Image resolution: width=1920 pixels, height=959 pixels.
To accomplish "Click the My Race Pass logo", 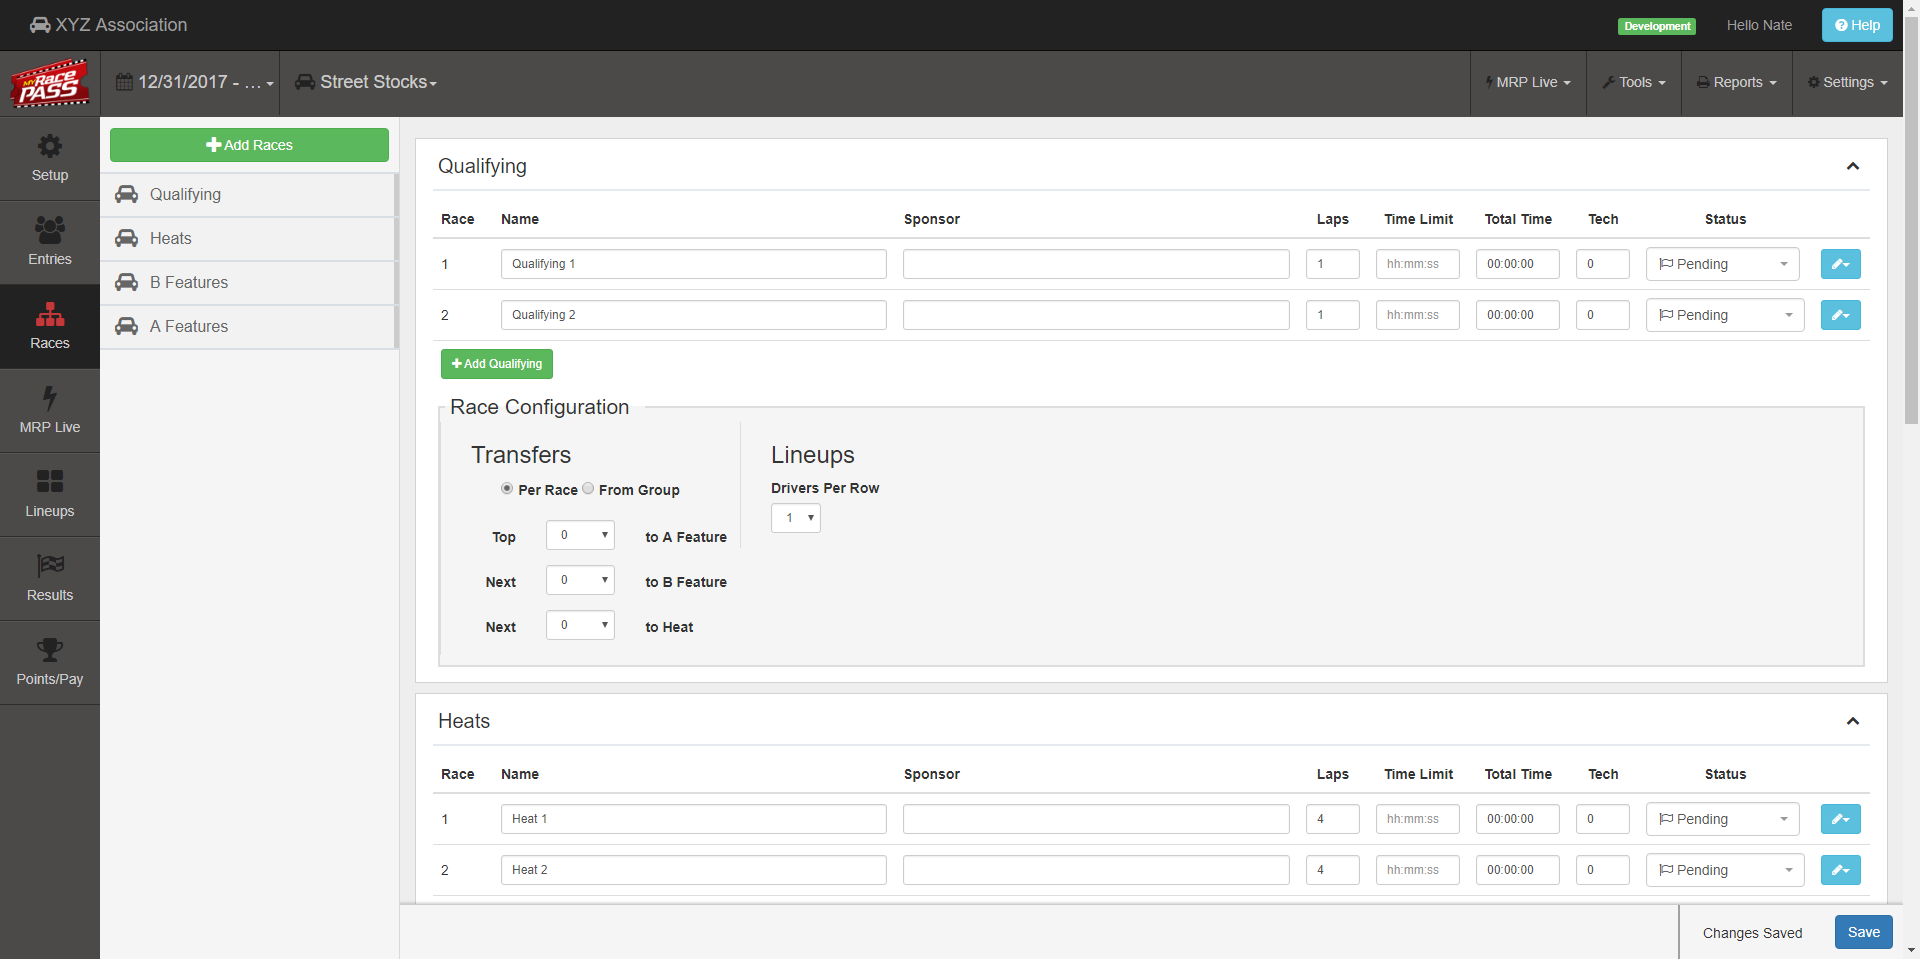I will pos(50,84).
